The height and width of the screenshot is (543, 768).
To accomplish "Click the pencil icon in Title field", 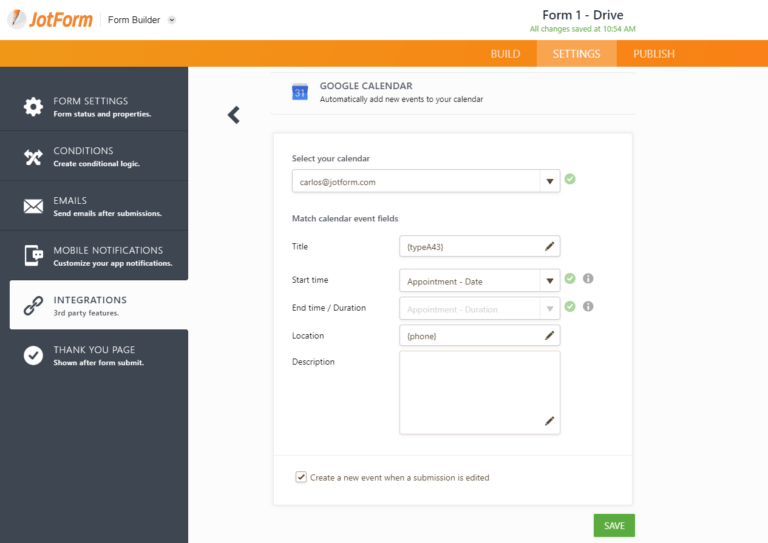I will [549, 246].
